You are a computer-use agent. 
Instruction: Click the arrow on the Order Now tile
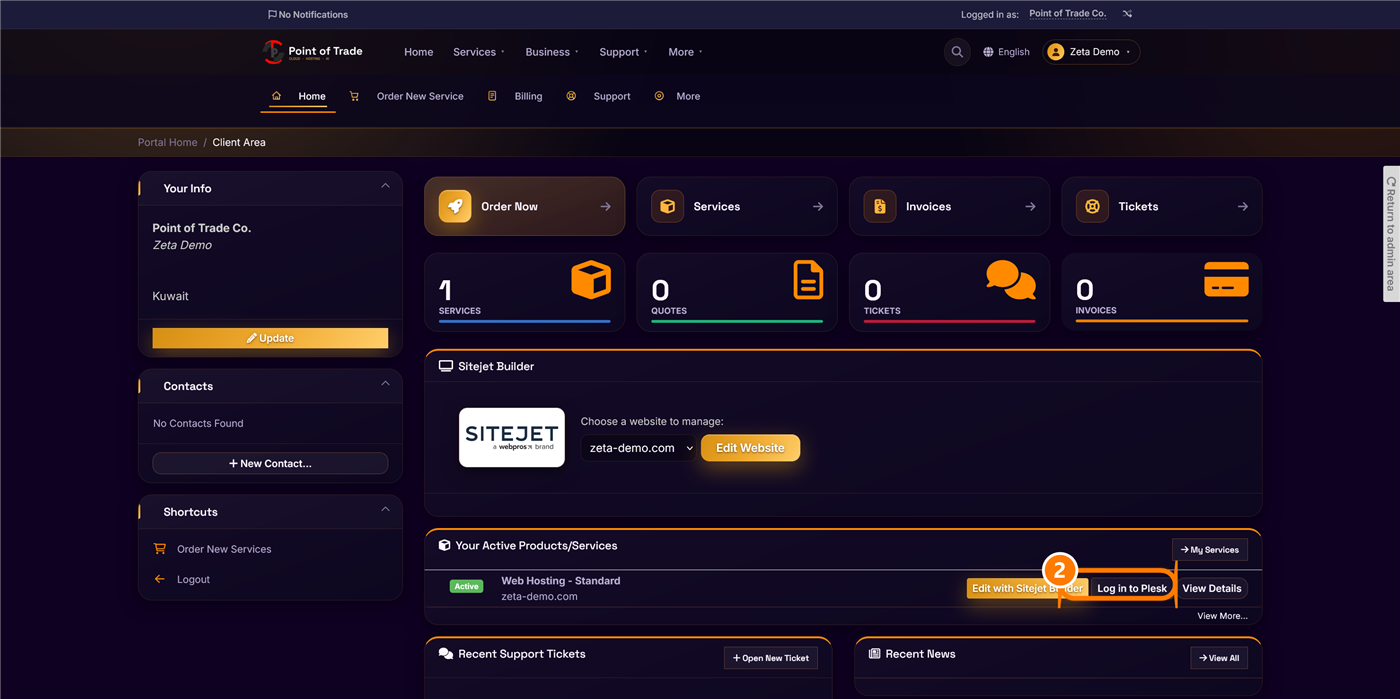(605, 206)
